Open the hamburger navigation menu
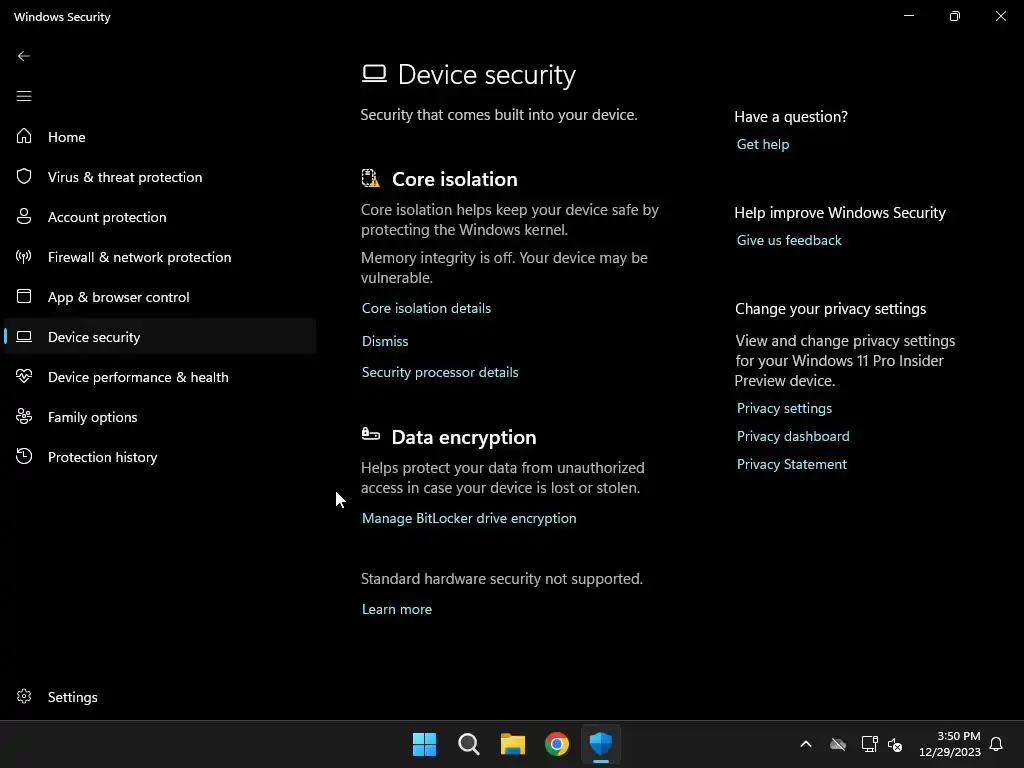This screenshot has width=1024, height=768. point(24,96)
